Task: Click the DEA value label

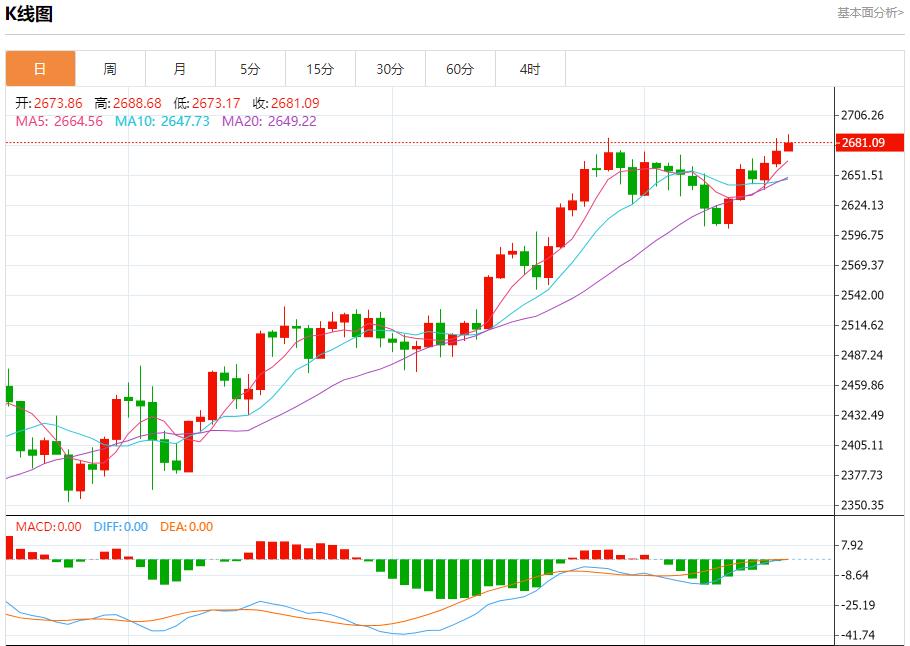Action: (187, 527)
